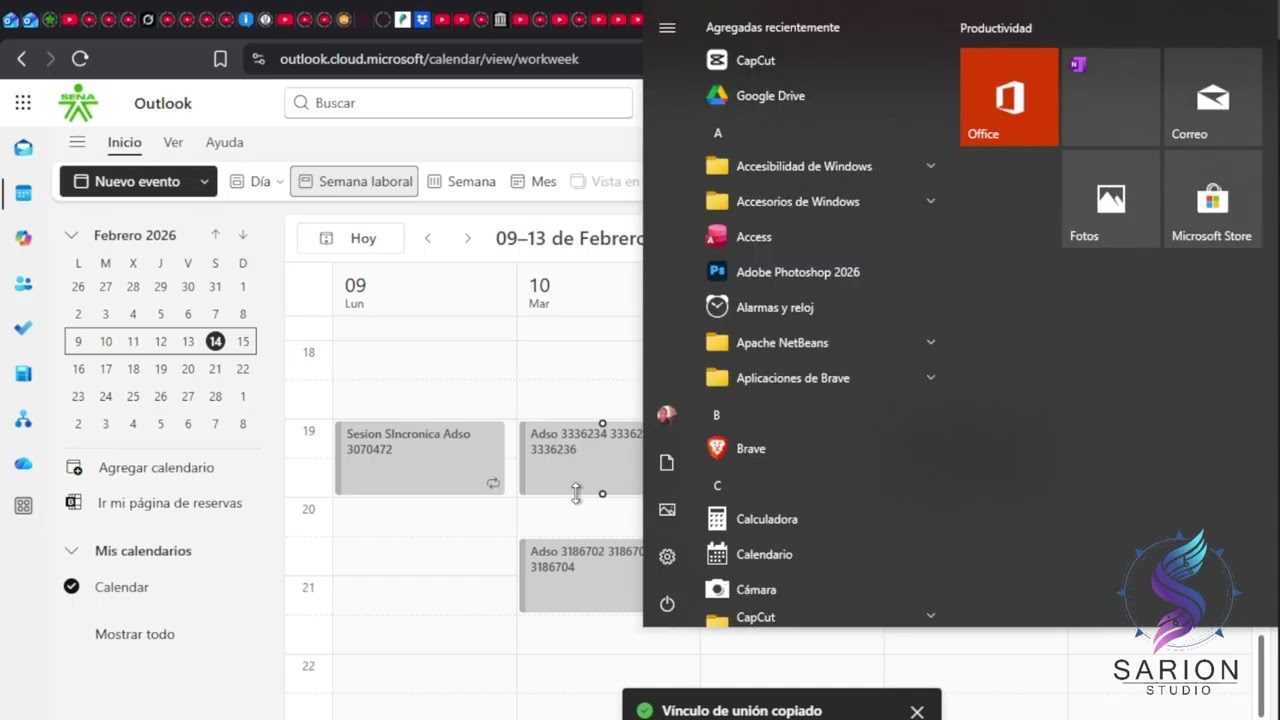Open Documents shortcut in Start menu
1280x720 pixels.
(667, 463)
